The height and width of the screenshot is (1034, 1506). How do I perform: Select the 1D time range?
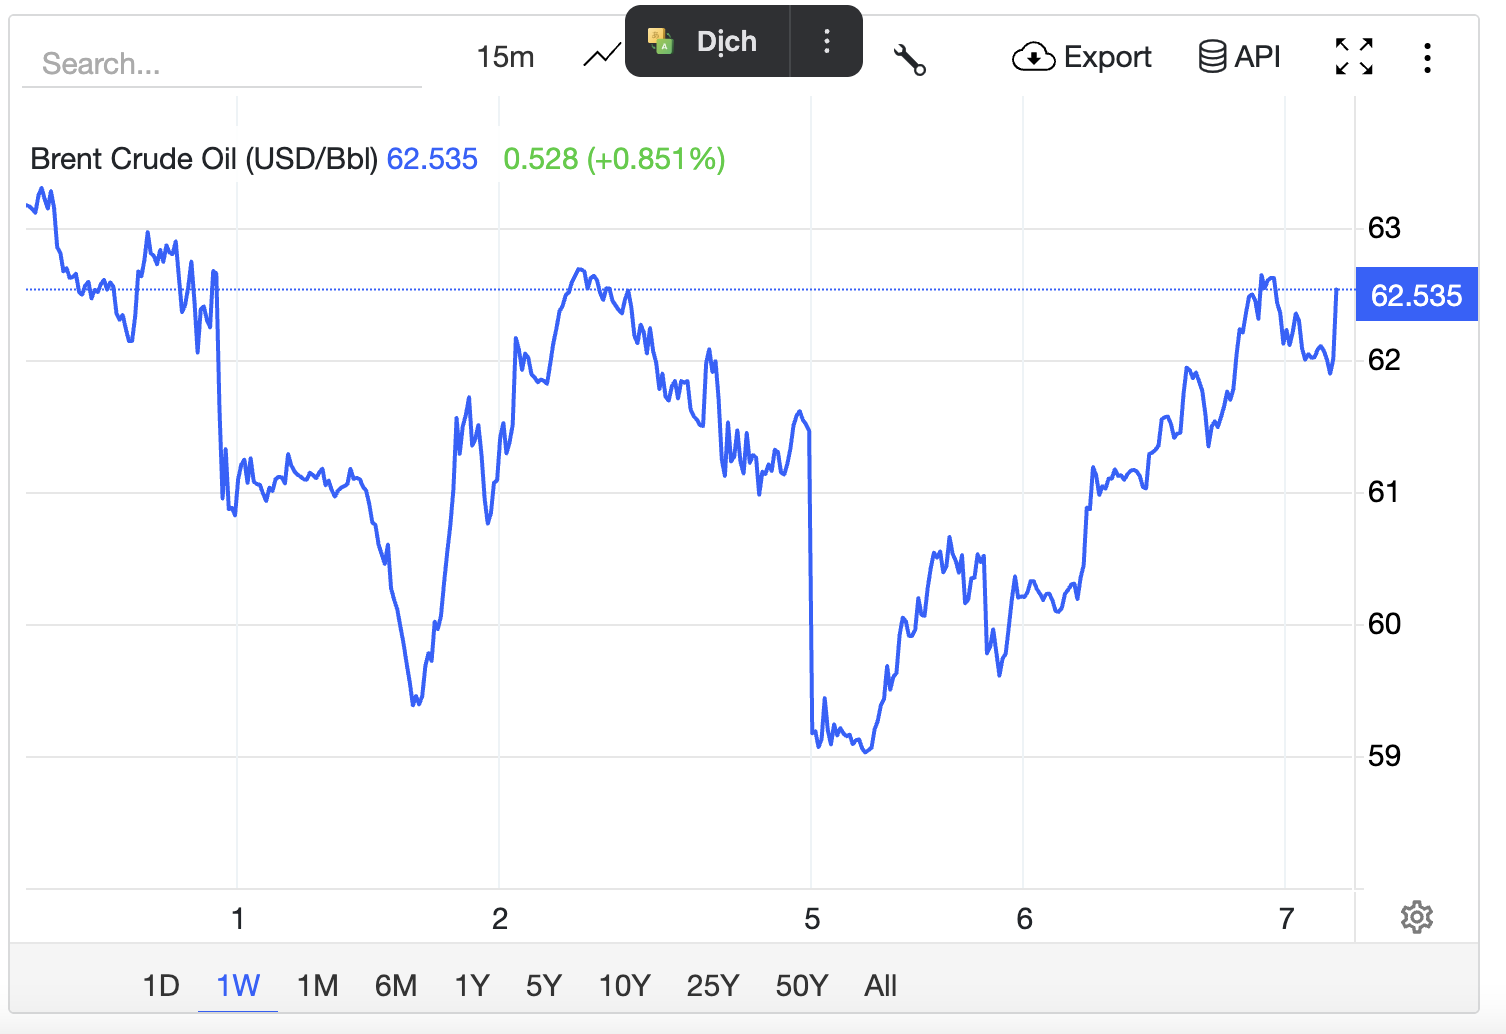click(x=161, y=986)
